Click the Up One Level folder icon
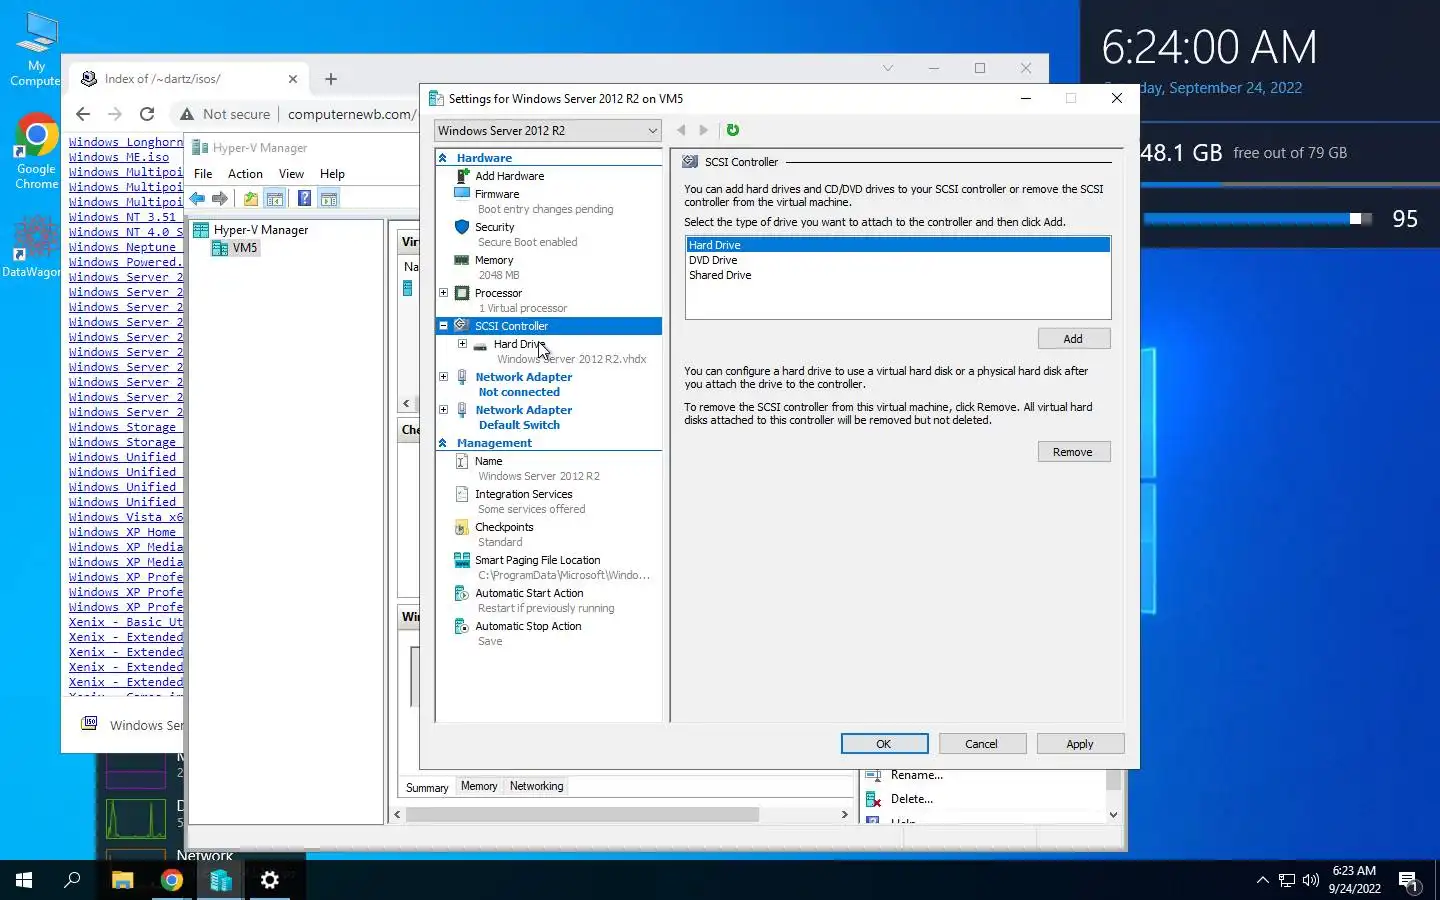The height and width of the screenshot is (900, 1440). pyautogui.click(x=251, y=199)
